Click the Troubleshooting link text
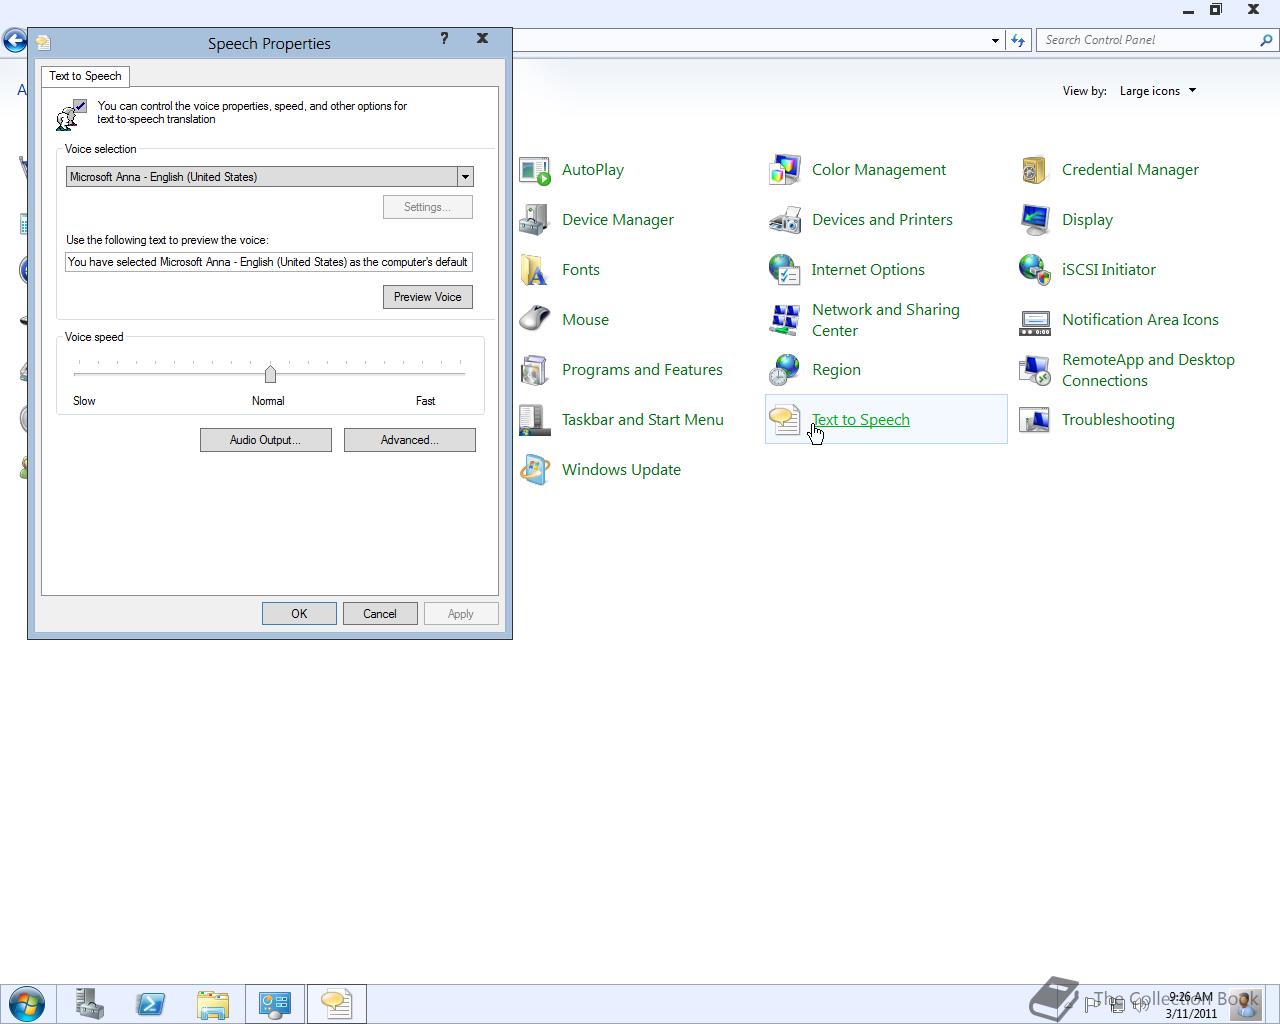The height and width of the screenshot is (1024, 1280). click(x=1118, y=420)
